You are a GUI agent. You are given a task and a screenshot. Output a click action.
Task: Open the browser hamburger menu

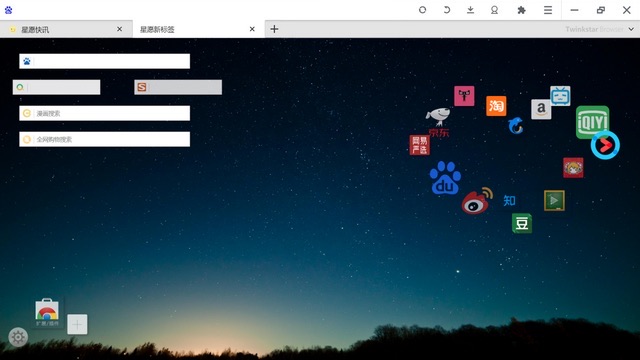click(548, 10)
